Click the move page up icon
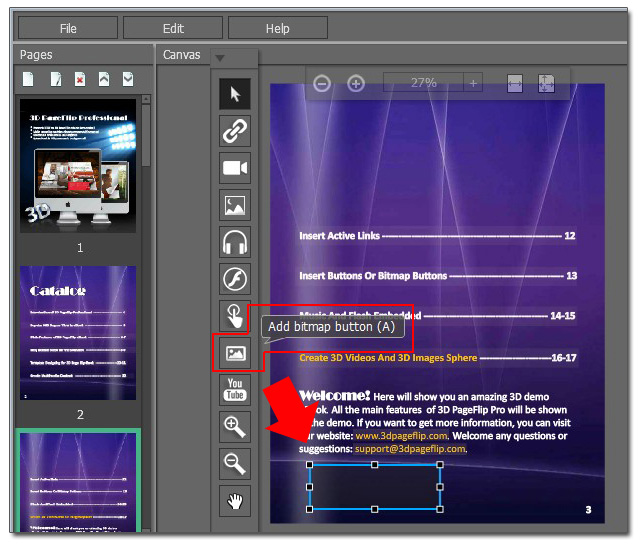 click(x=104, y=79)
